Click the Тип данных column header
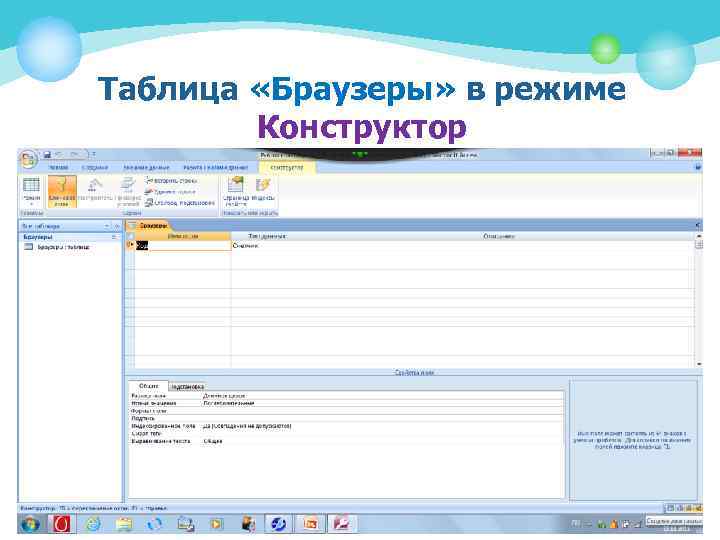Screen dimensions: 720x540 point(267,236)
